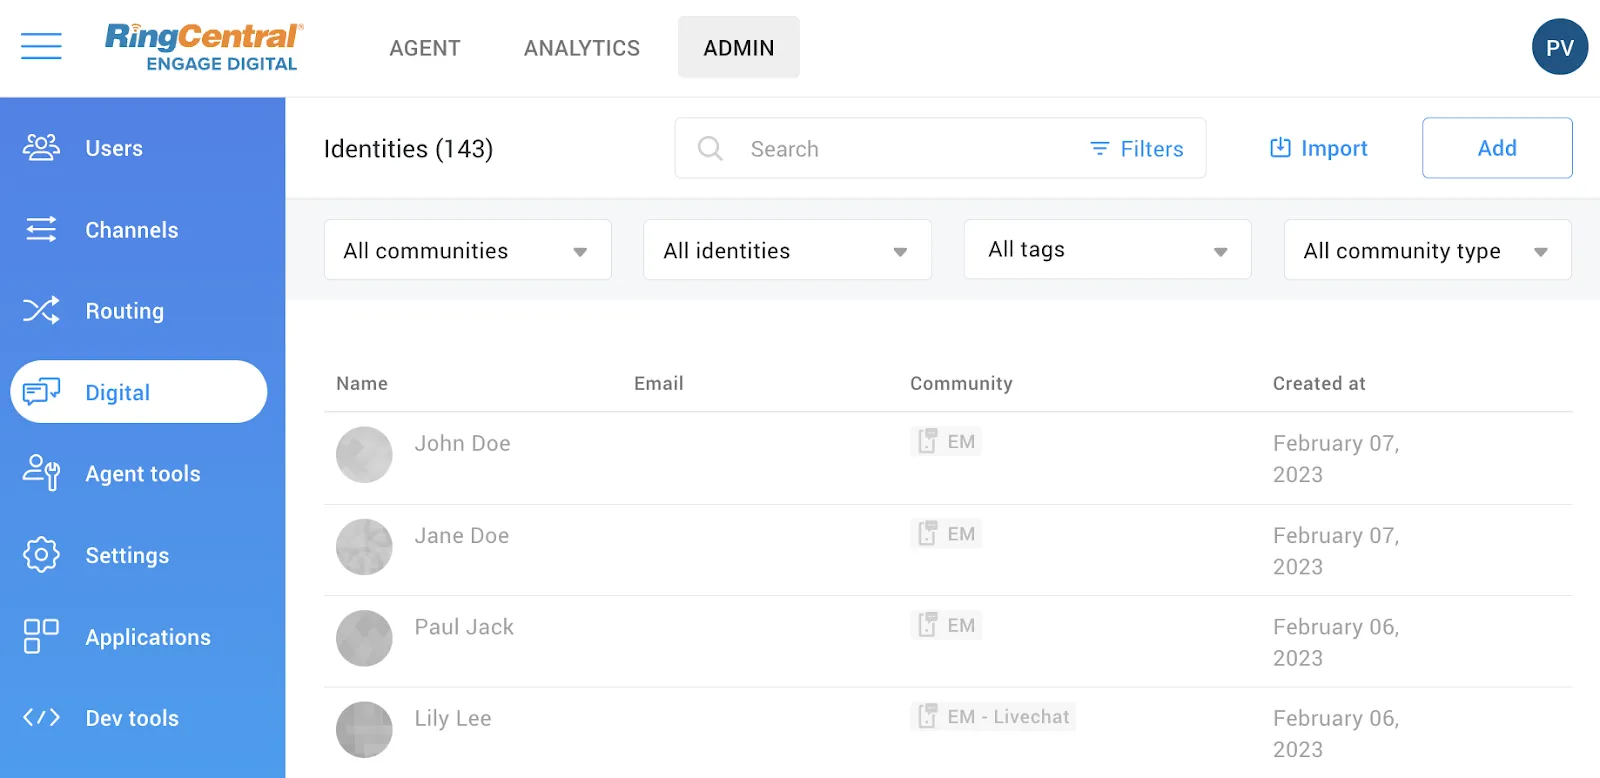The height and width of the screenshot is (778, 1600).
Task: Open the All tags dropdown
Action: [x=1107, y=250]
